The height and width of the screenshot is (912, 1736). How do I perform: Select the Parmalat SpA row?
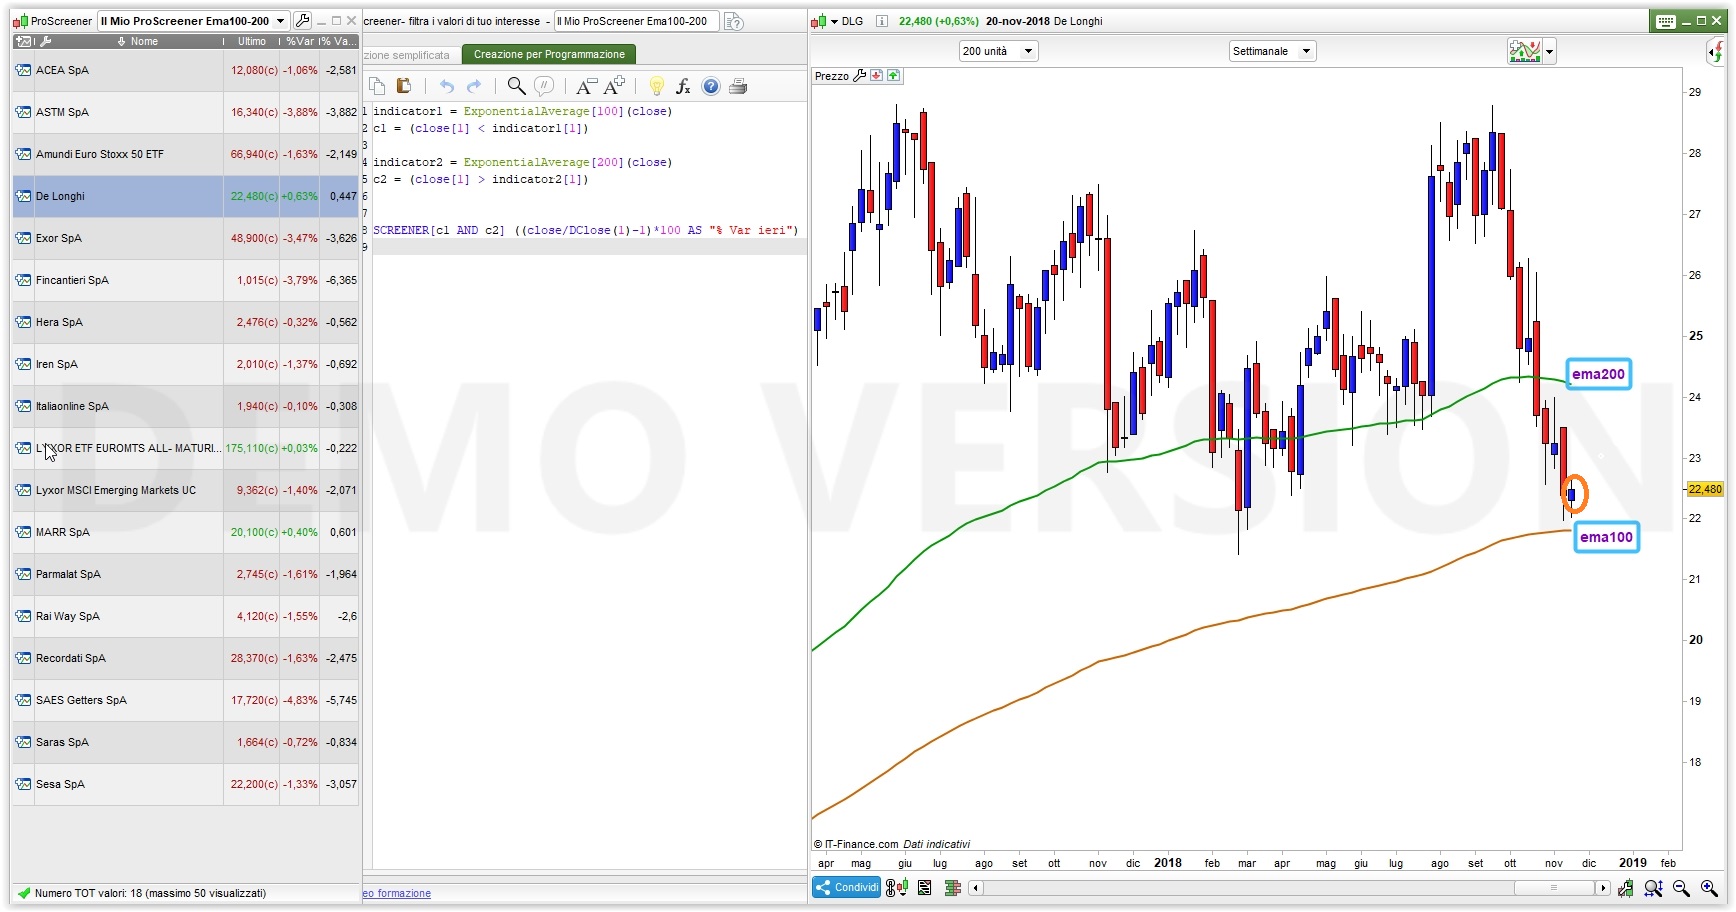186,574
